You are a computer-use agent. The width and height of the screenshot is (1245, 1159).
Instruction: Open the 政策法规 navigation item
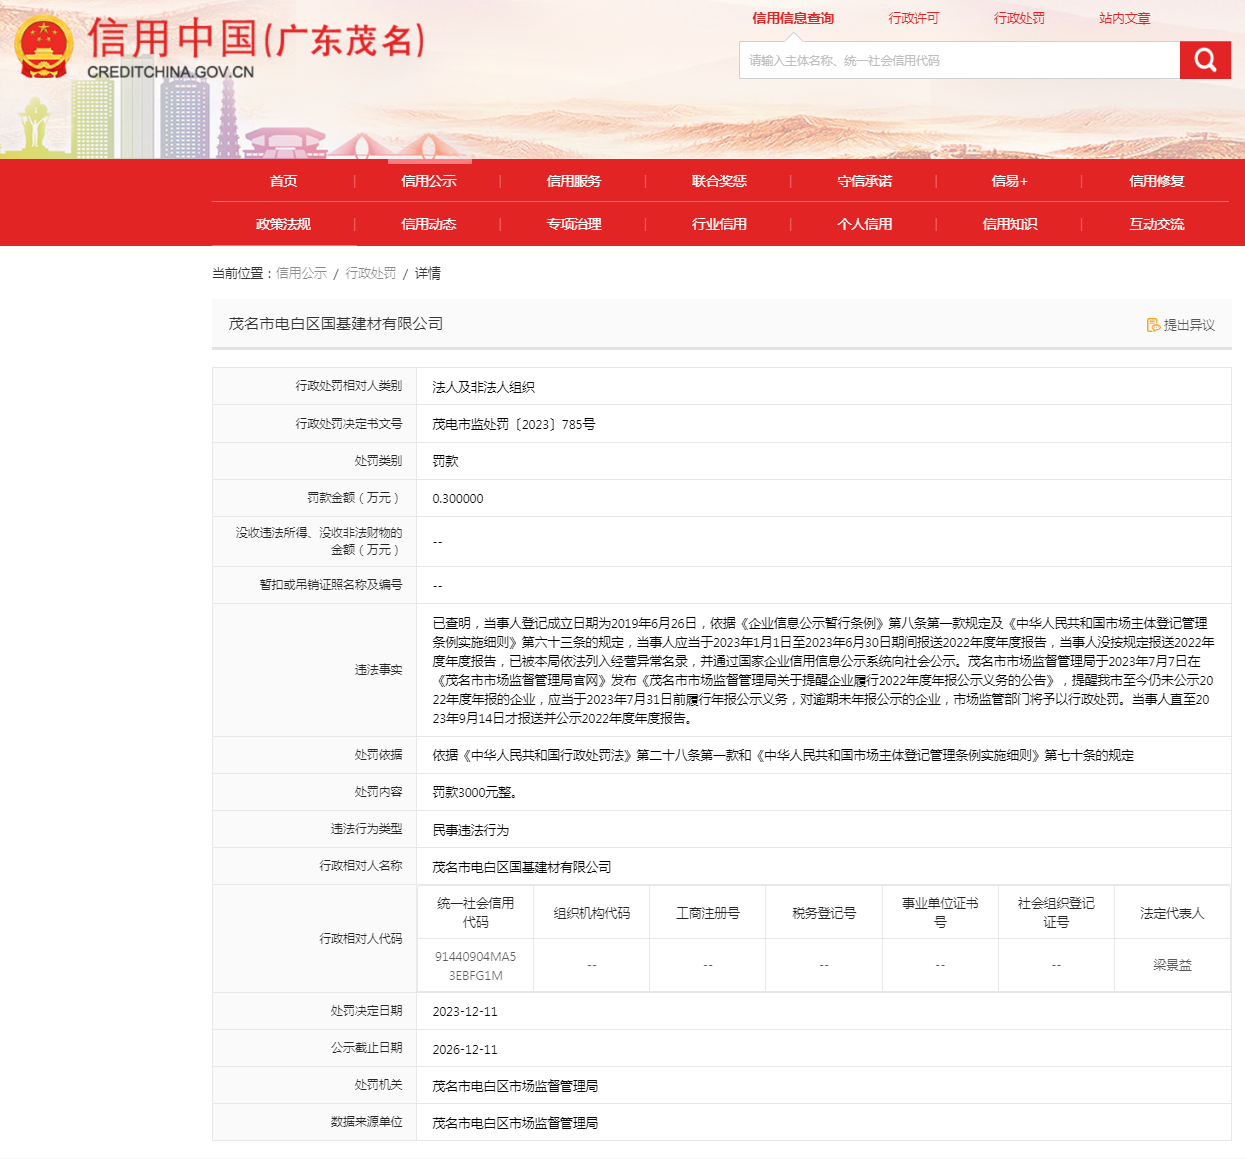(283, 224)
